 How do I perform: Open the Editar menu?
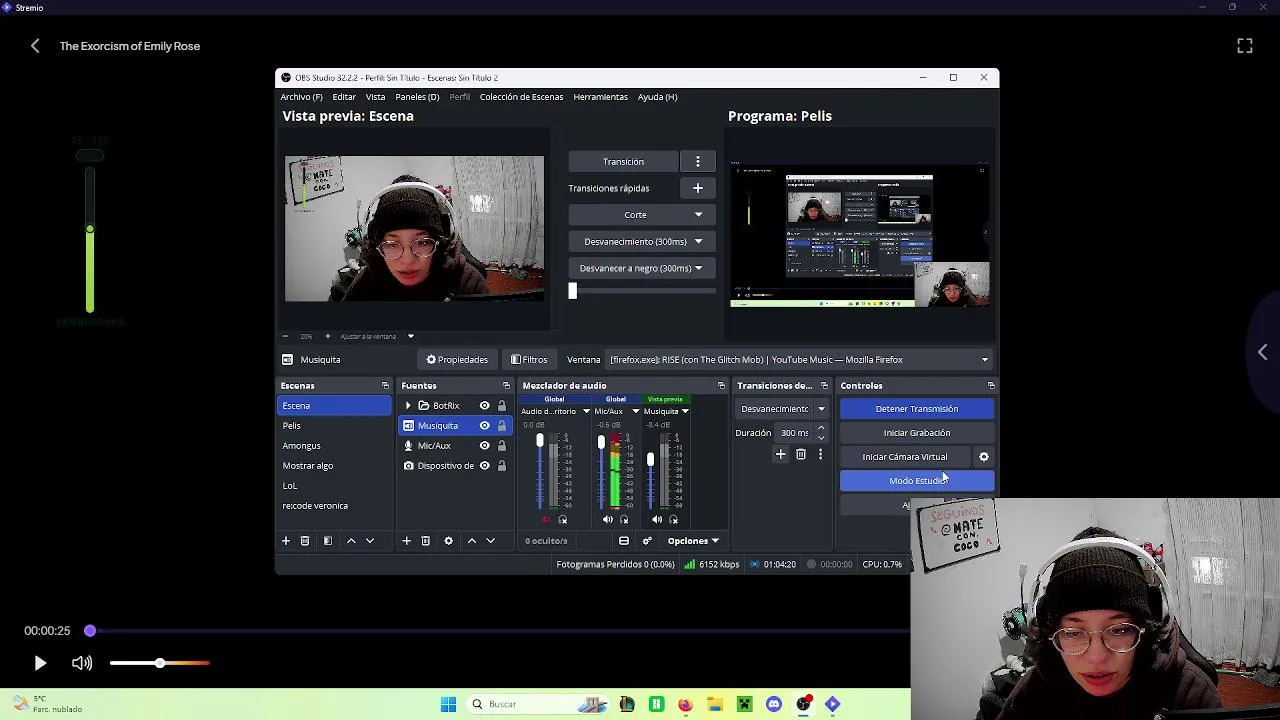344,97
